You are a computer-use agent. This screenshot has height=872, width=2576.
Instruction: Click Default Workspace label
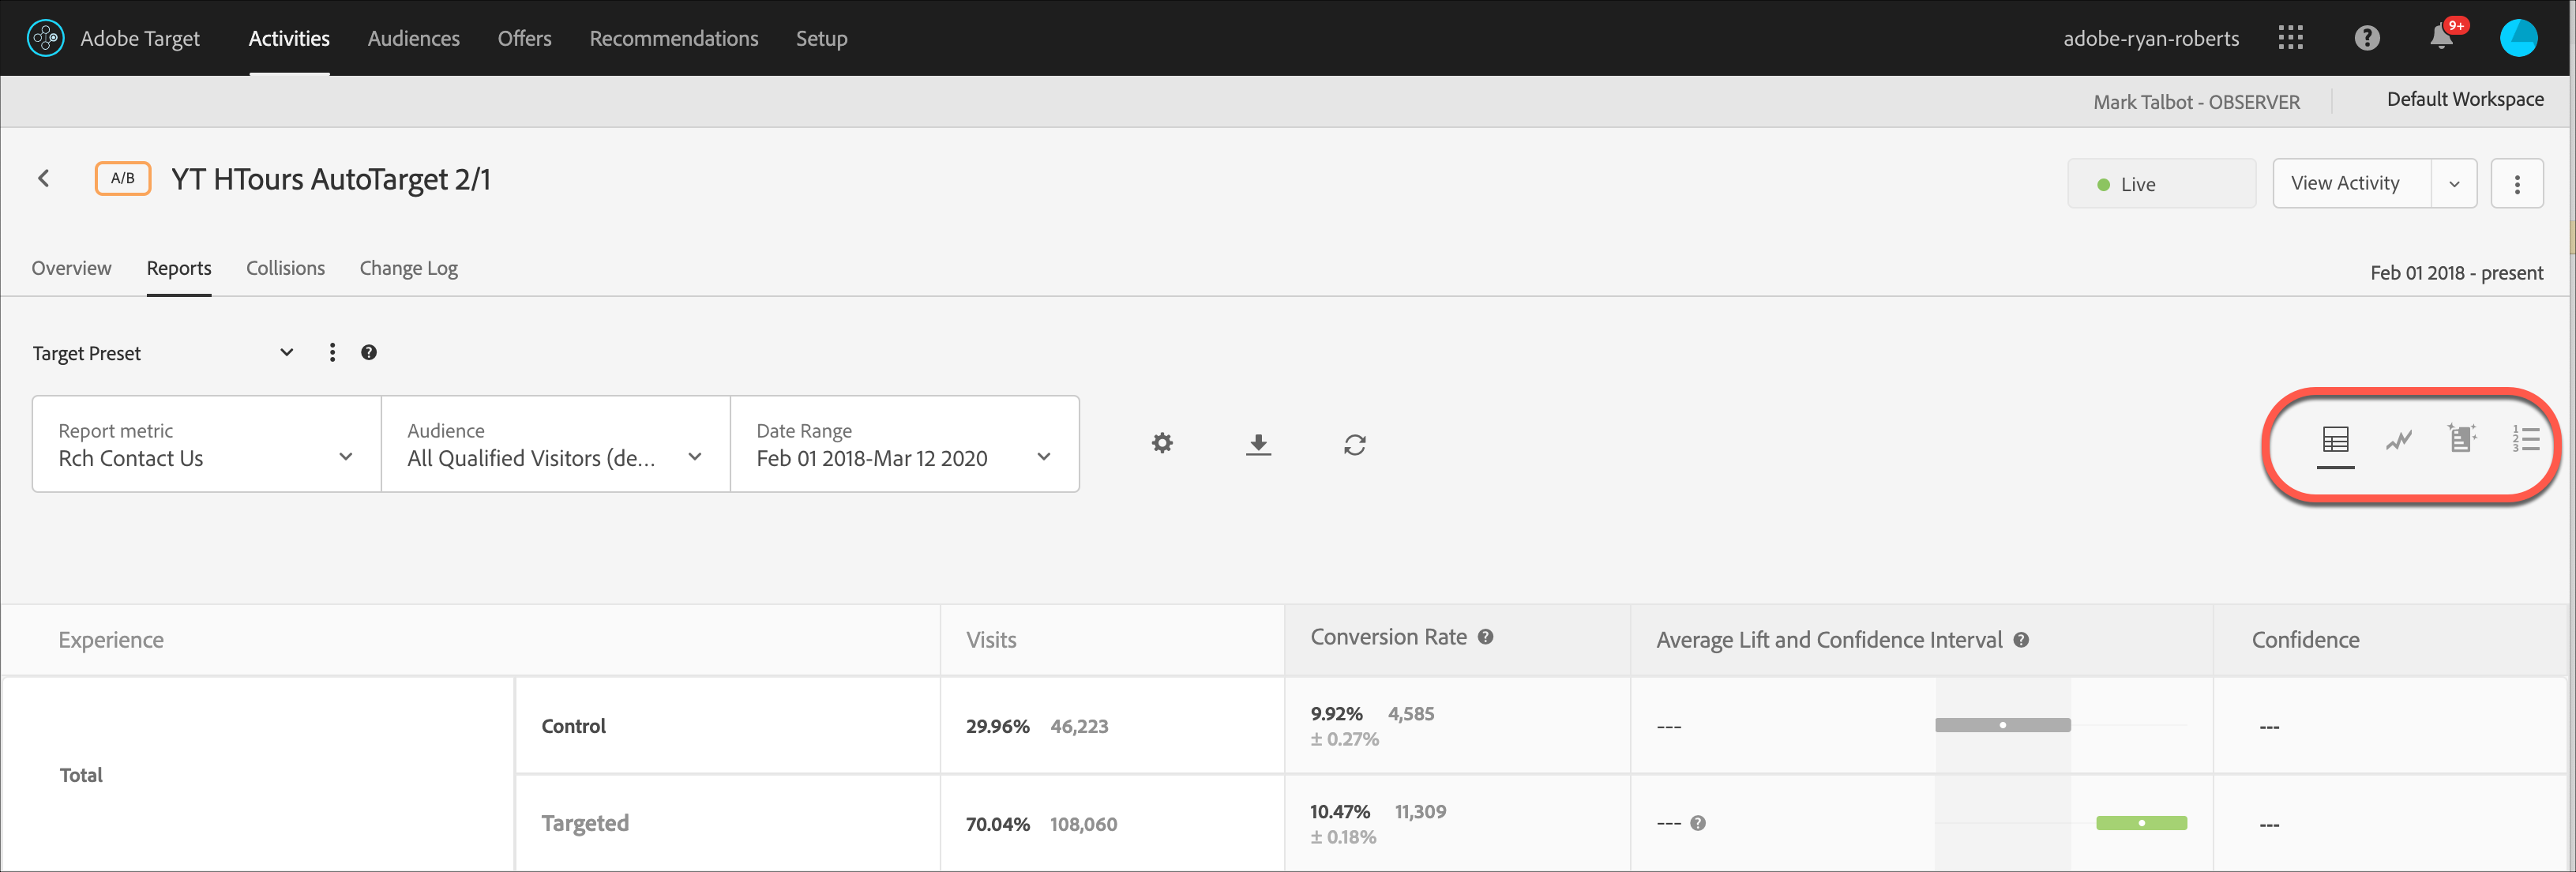2464,99
